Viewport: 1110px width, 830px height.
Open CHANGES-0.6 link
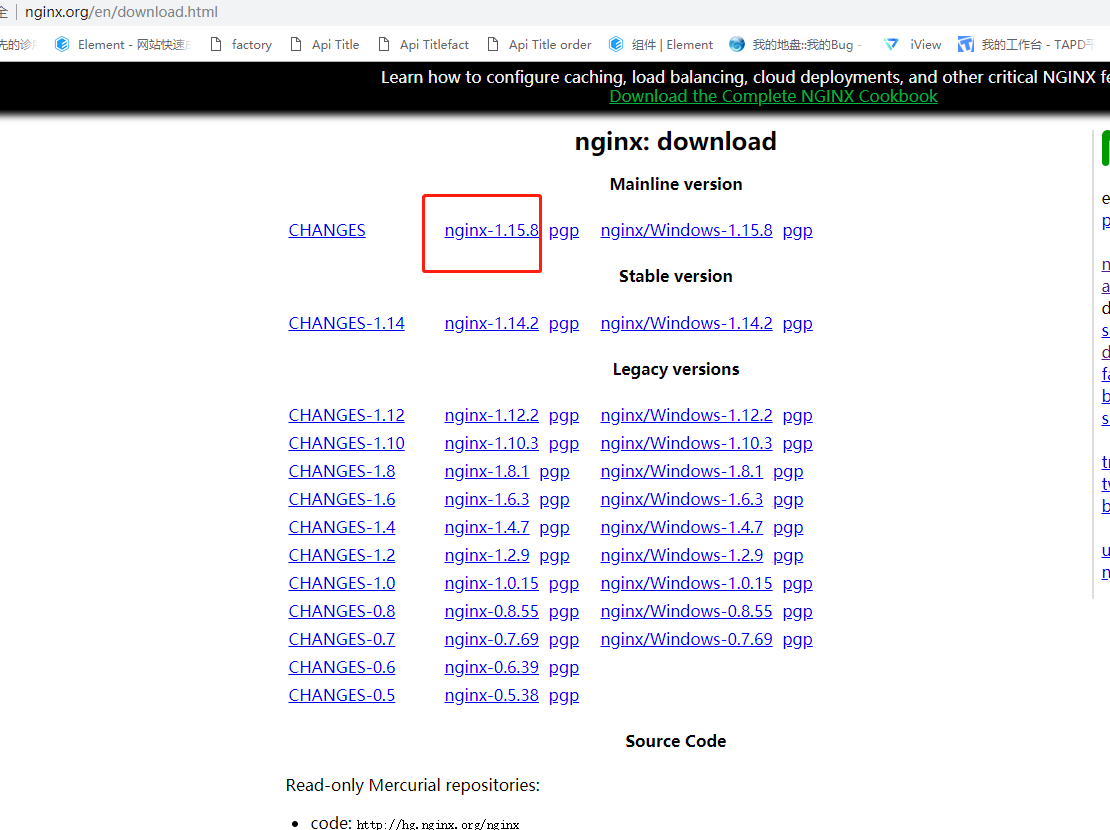pos(342,667)
